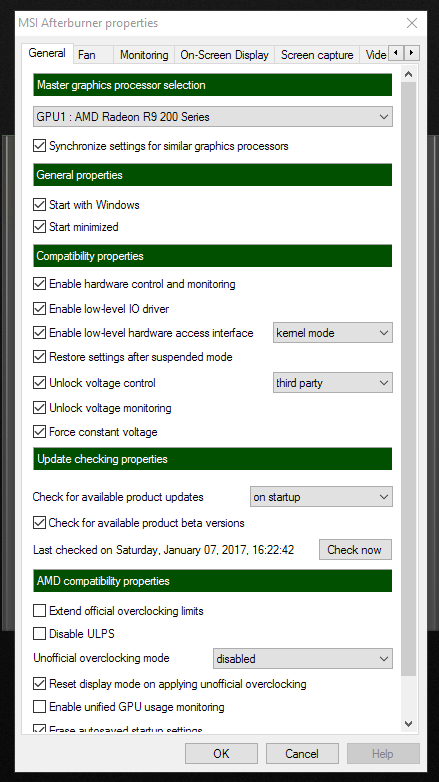Confirm settings with the OK button

click(221, 754)
